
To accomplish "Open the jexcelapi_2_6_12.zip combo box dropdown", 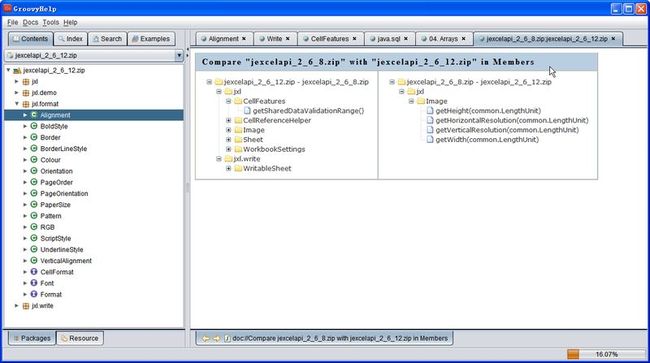I will pos(179,55).
